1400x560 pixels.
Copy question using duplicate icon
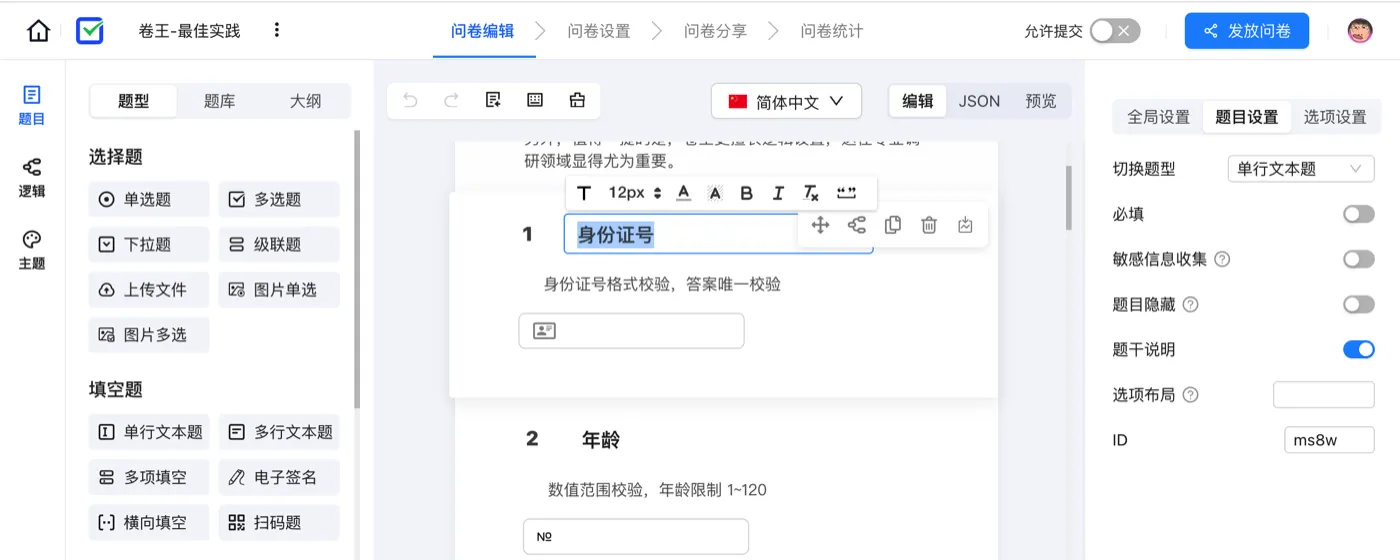tap(893, 225)
